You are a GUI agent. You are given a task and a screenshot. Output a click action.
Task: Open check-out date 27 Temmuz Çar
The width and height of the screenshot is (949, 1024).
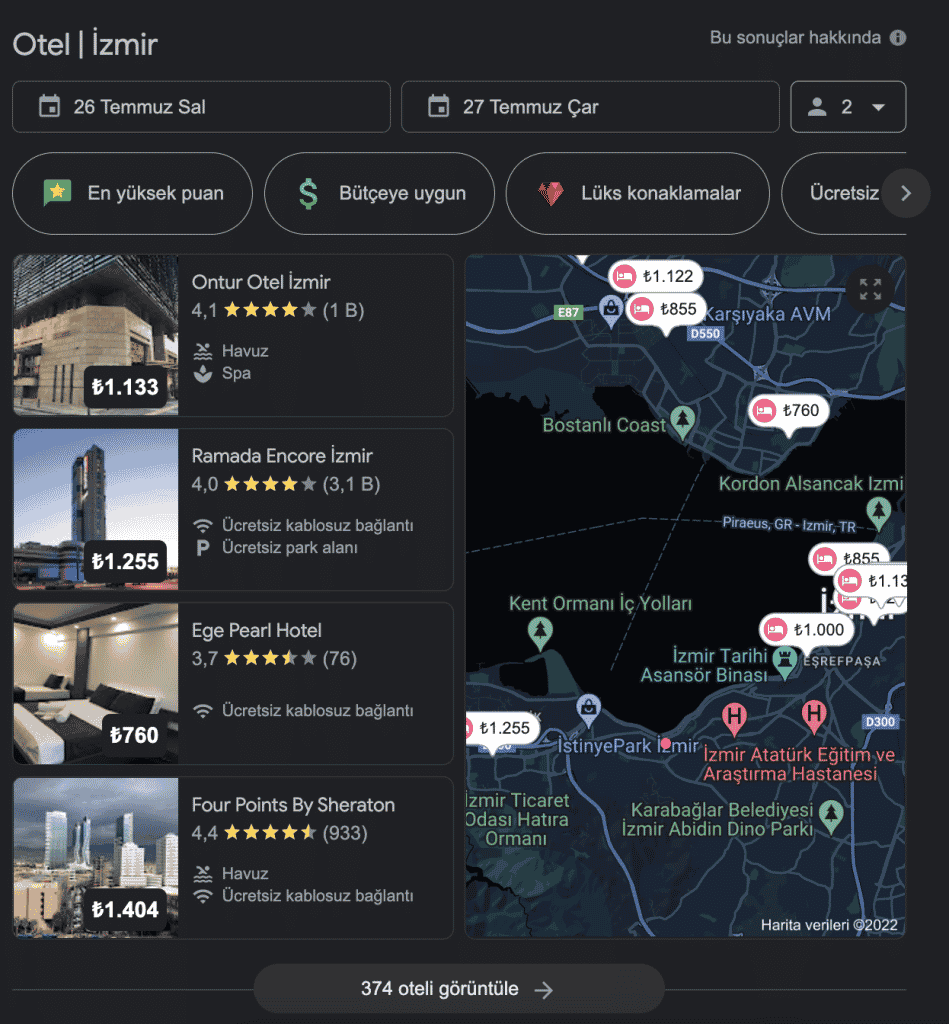click(x=589, y=107)
